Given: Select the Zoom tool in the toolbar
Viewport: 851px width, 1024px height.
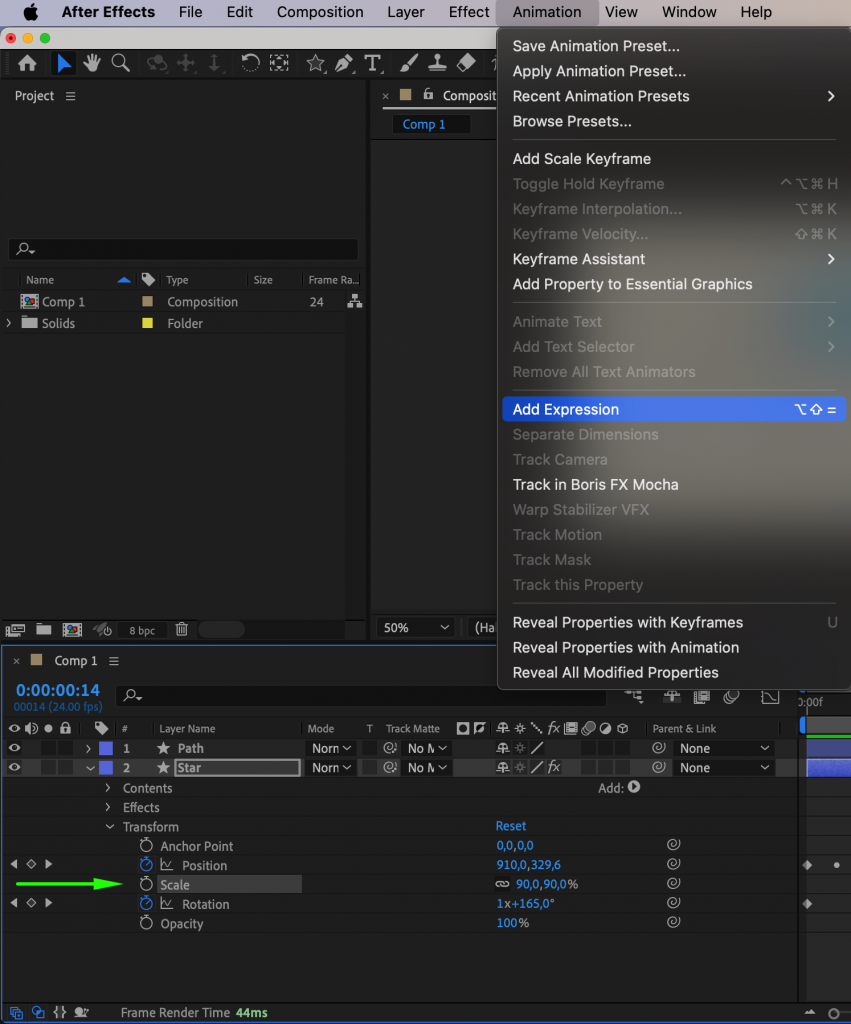Looking at the screenshot, I should pyautogui.click(x=121, y=62).
